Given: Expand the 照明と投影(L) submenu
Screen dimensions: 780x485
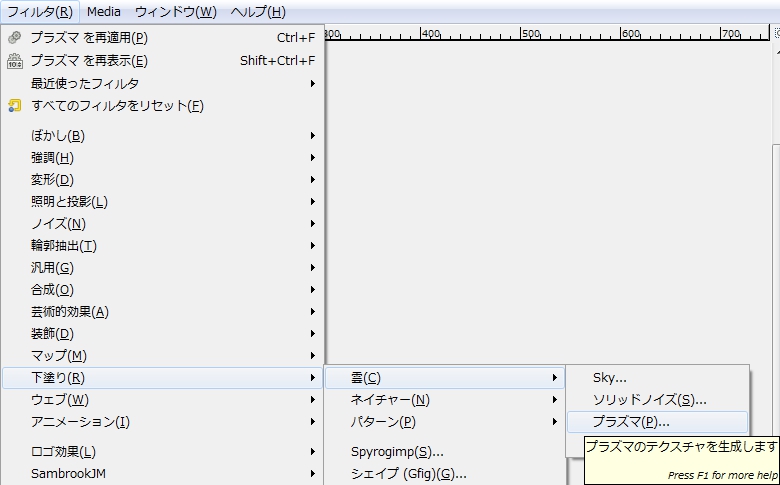Looking at the screenshot, I should coord(163,201).
